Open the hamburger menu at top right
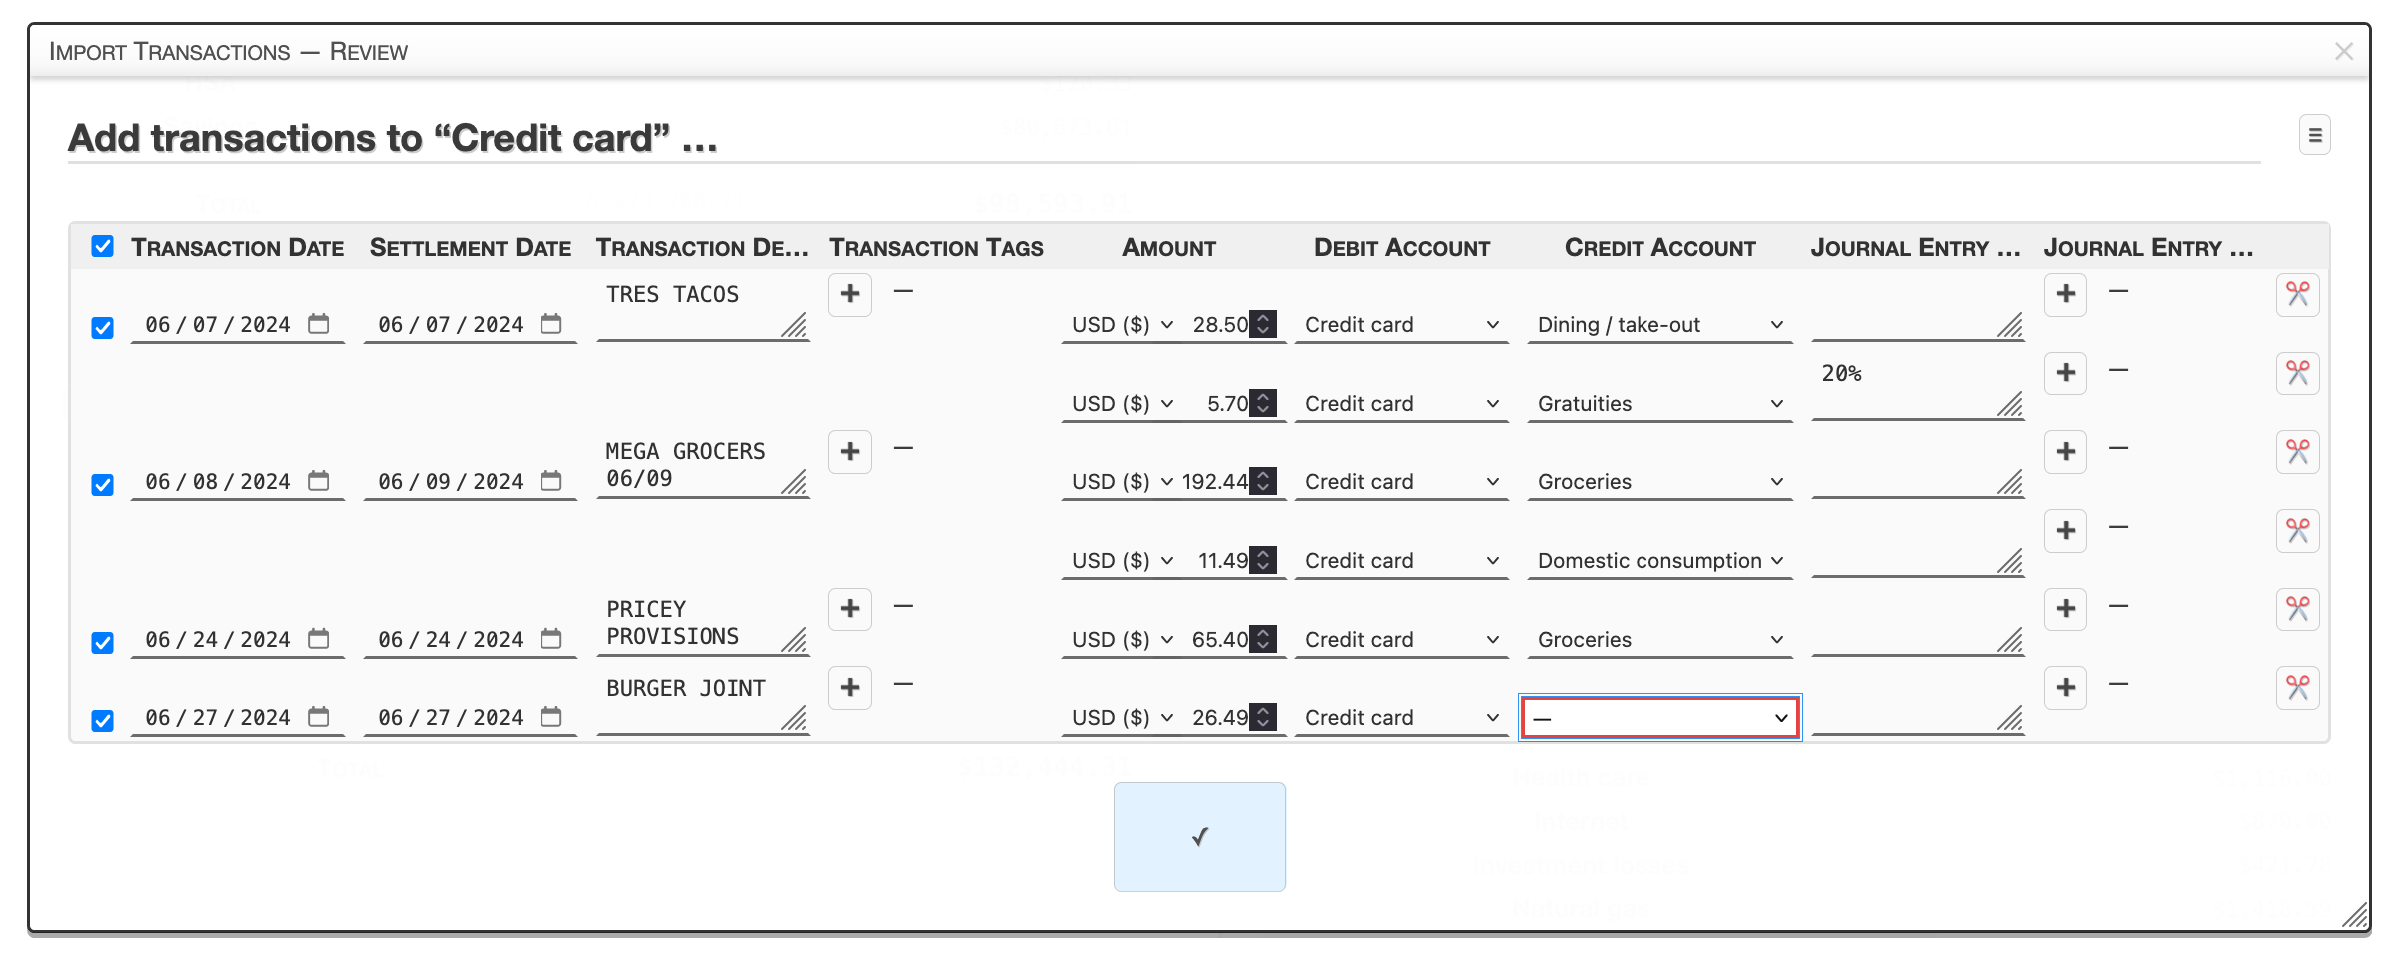The height and width of the screenshot is (960, 2400). [x=2314, y=135]
